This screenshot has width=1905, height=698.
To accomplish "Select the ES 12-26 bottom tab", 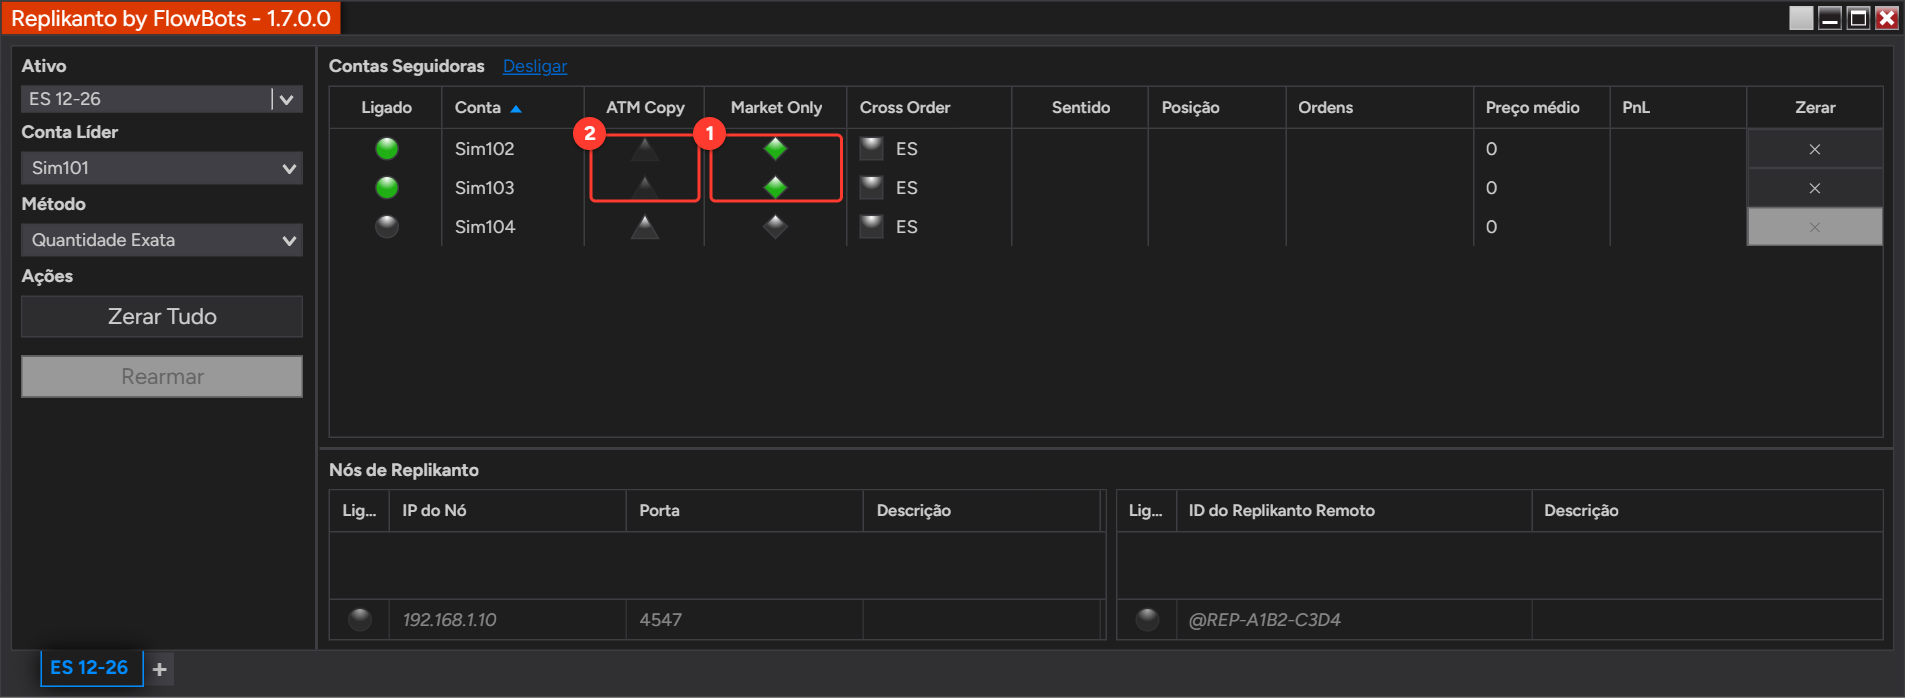I will click(x=91, y=668).
